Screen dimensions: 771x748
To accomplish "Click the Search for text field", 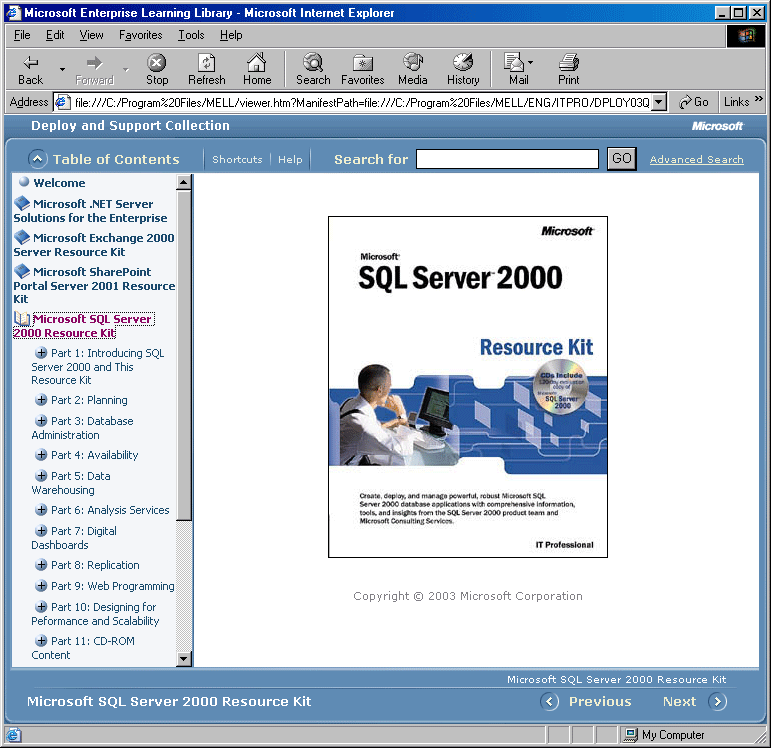I will click(x=507, y=159).
